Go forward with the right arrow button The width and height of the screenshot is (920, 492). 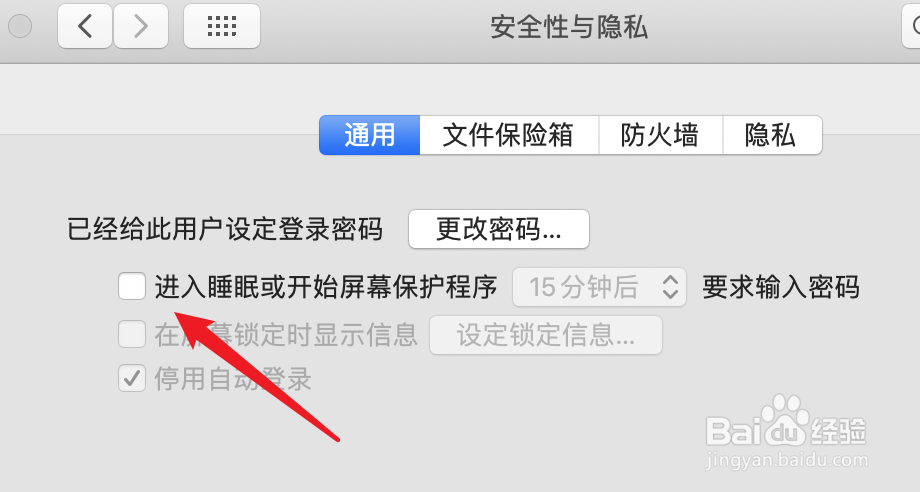coord(141,26)
